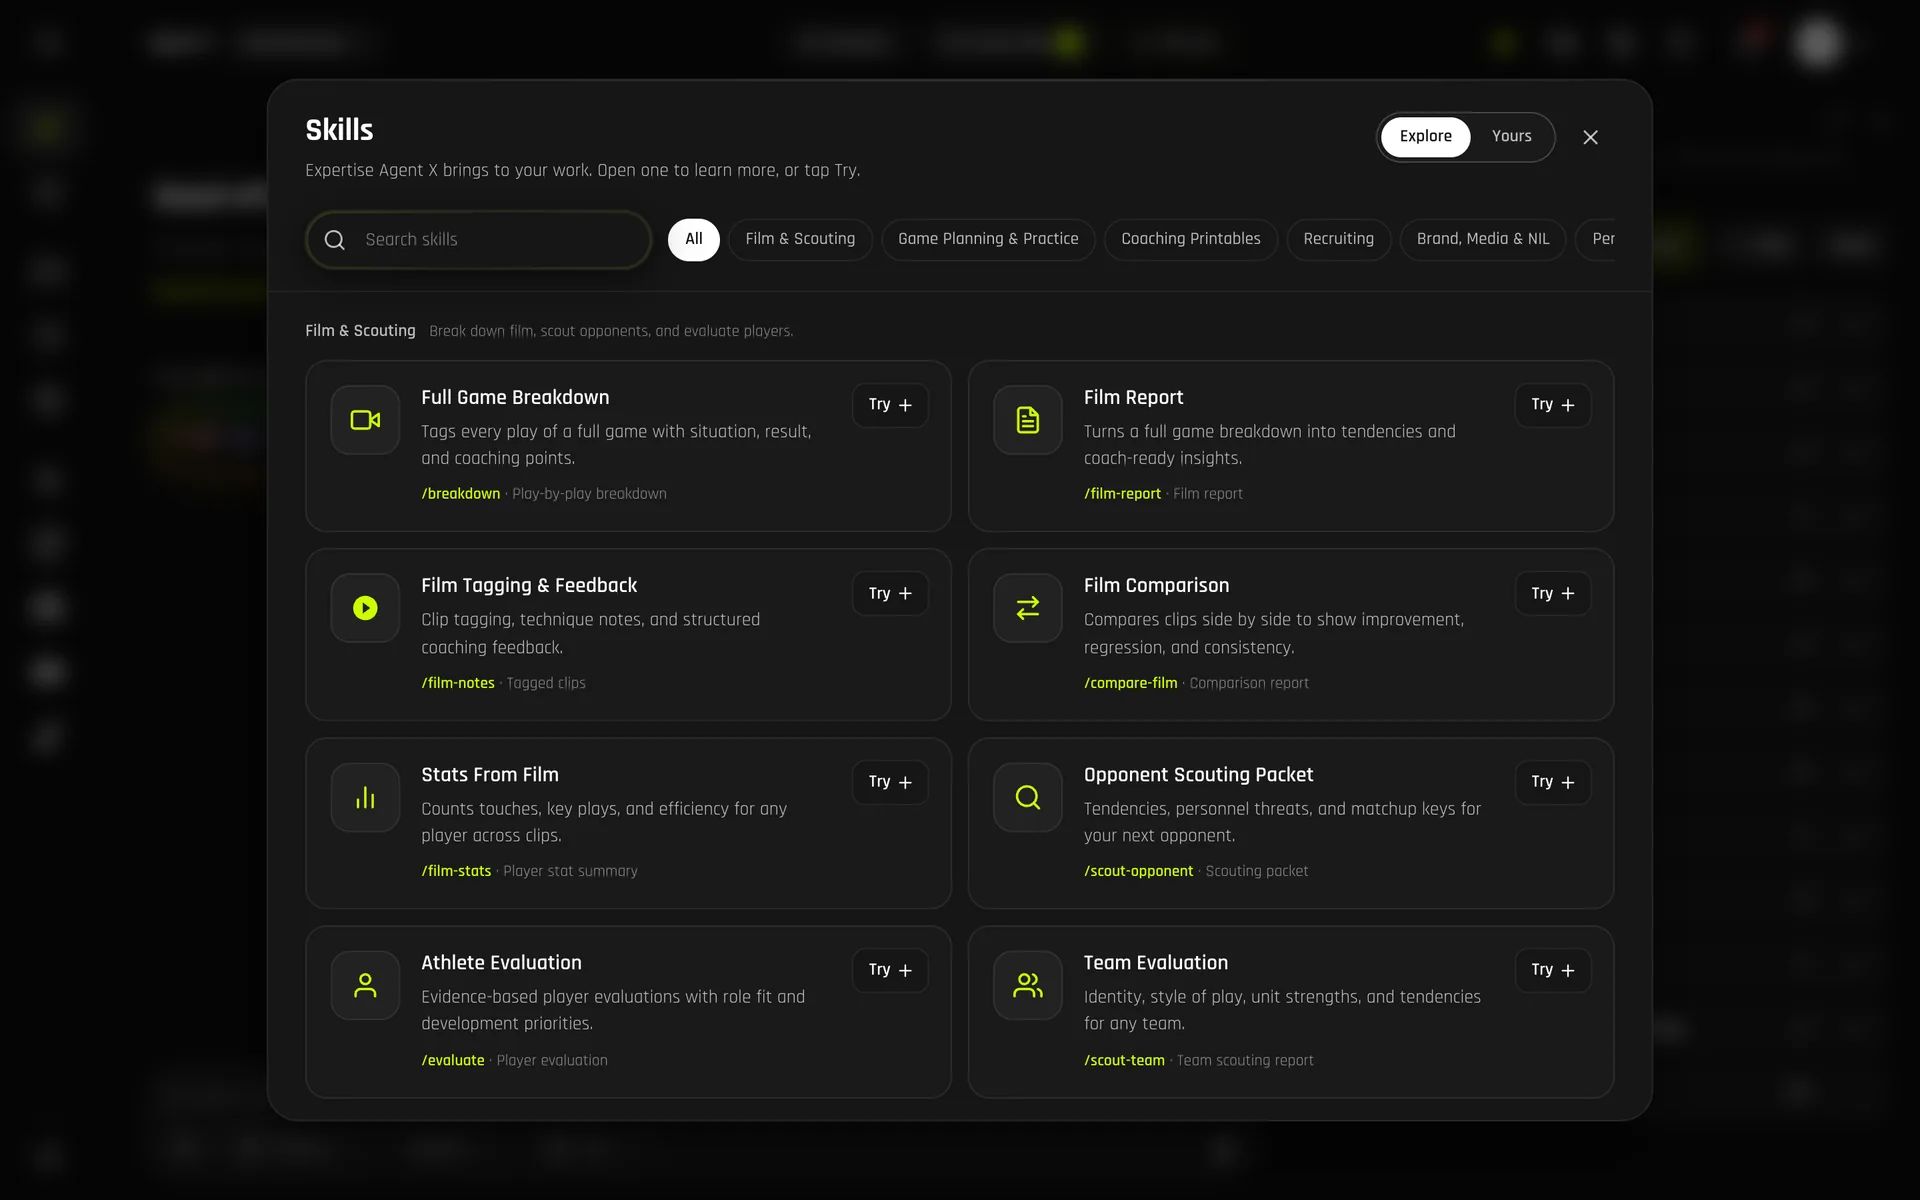Try the Athlete Evaluation skill

point(890,970)
